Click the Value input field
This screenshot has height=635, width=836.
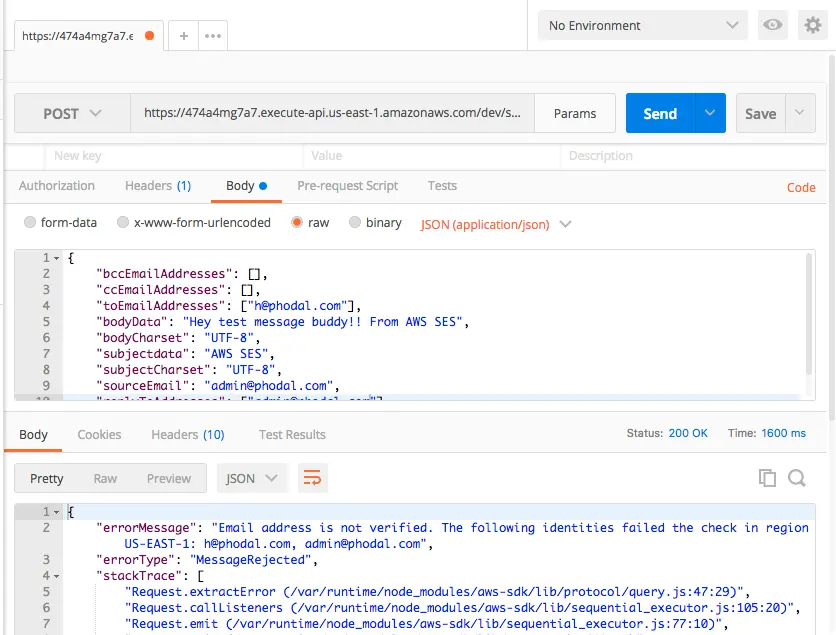click(x=432, y=156)
